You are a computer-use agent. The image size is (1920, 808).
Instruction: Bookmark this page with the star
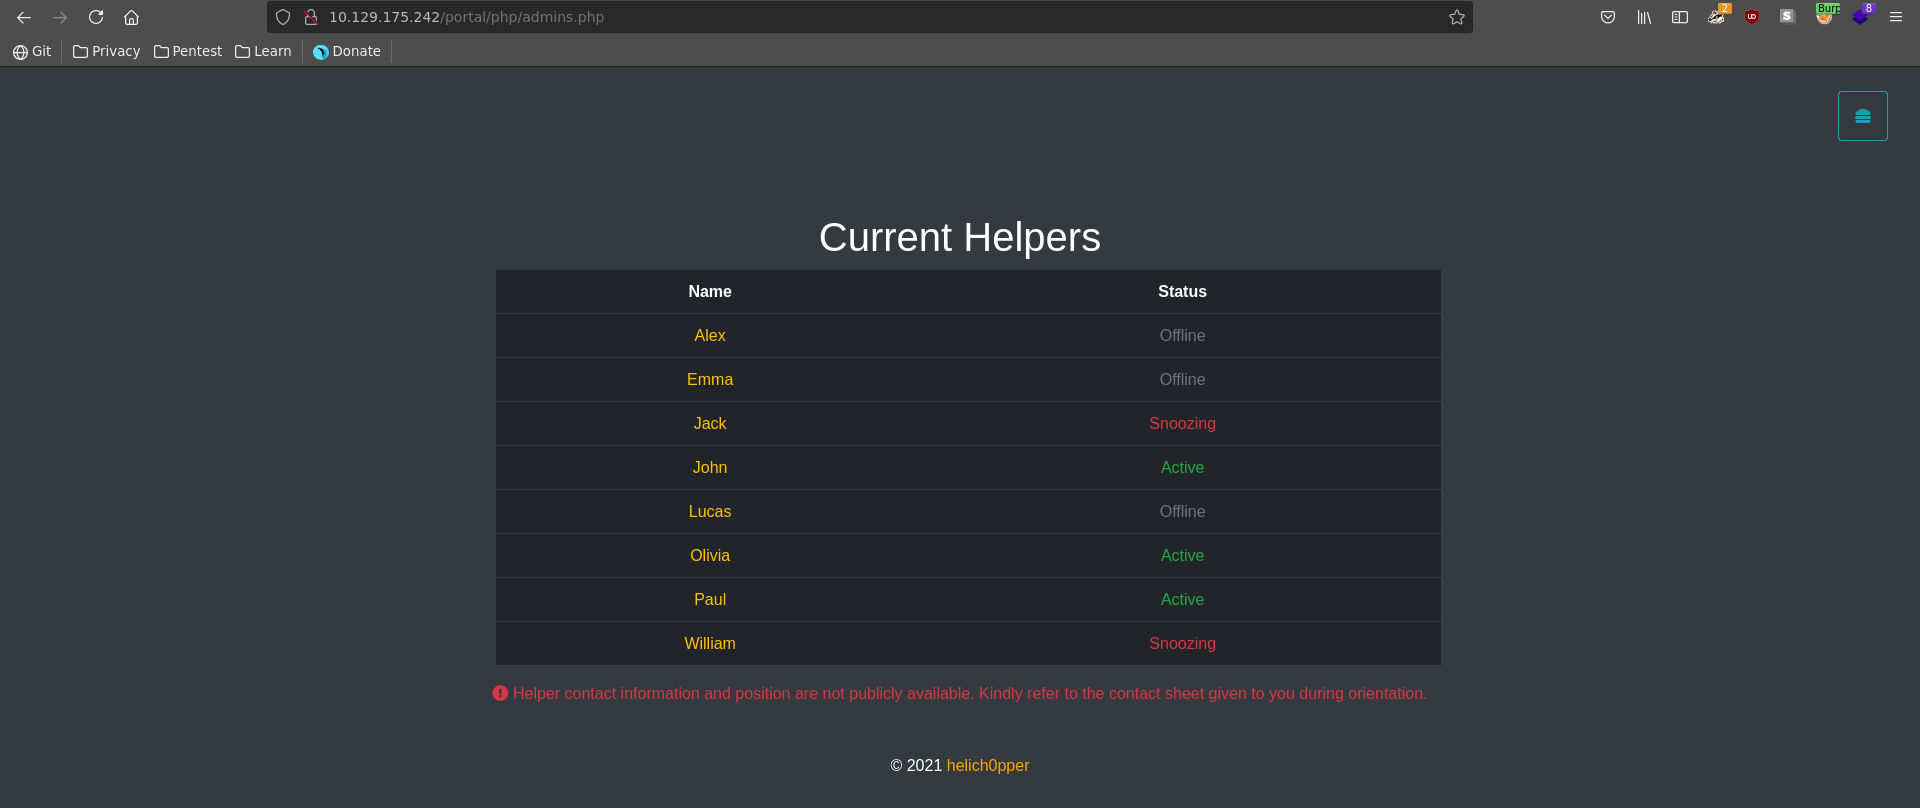(x=1457, y=17)
